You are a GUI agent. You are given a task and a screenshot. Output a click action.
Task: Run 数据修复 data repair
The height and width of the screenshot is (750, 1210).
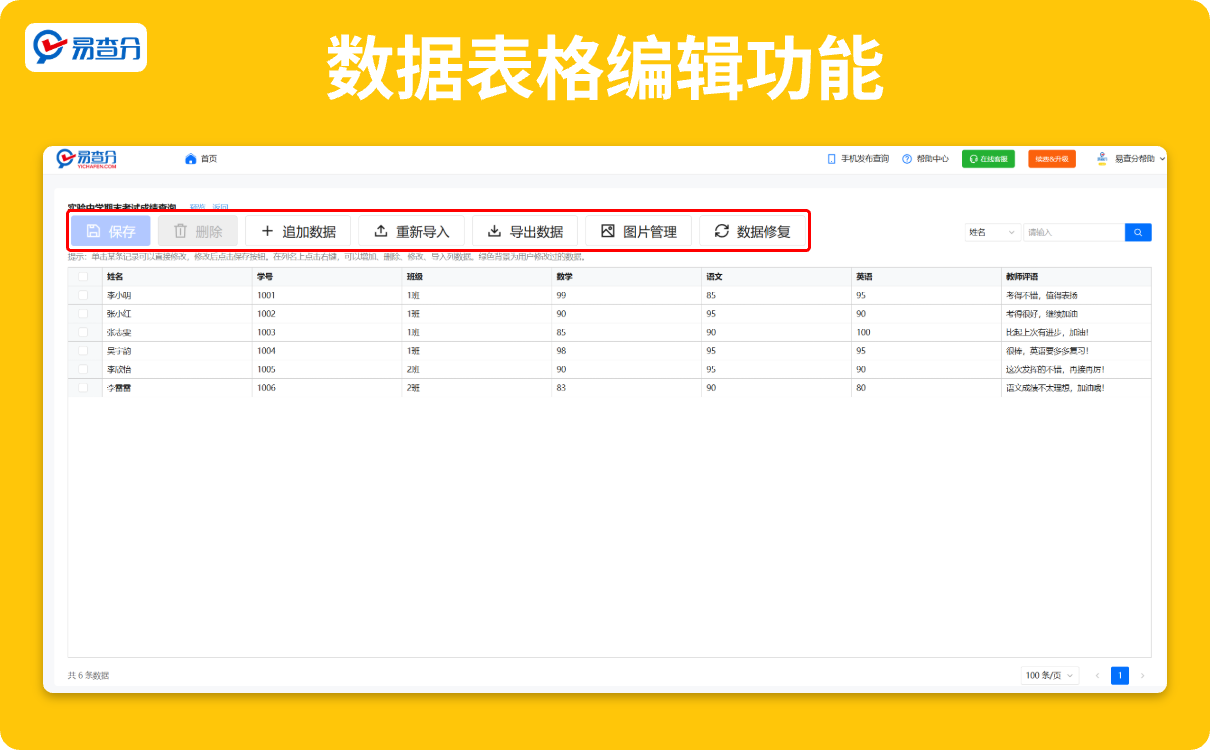tap(750, 231)
